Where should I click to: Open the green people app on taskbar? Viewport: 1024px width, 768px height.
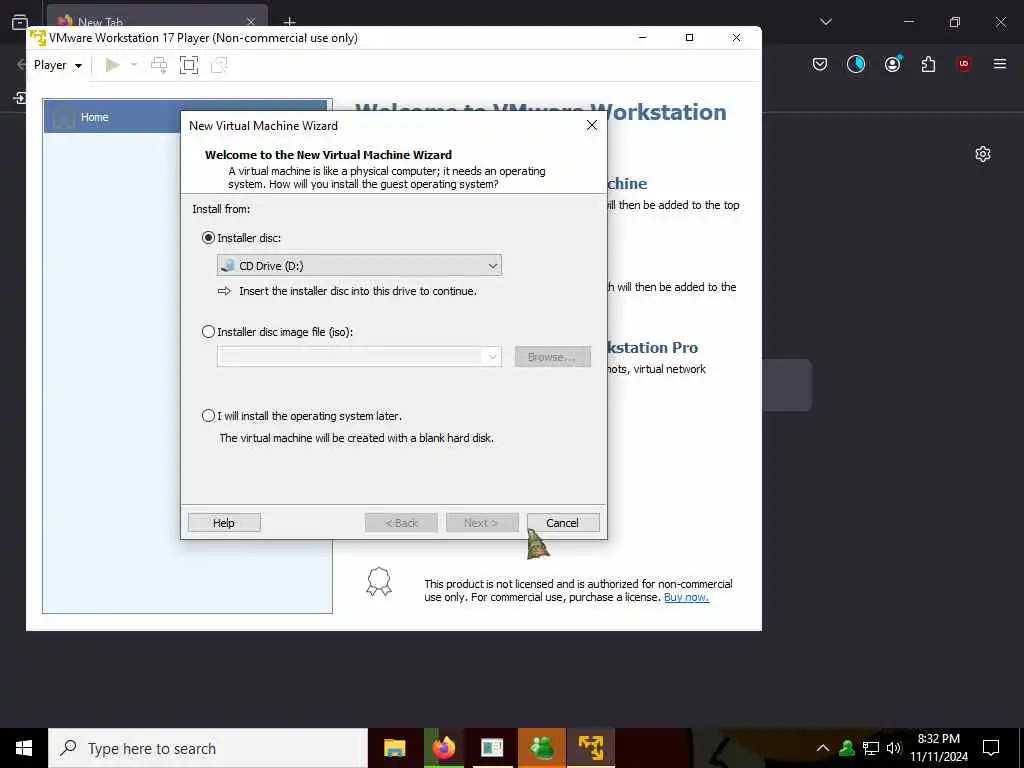coord(541,748)
